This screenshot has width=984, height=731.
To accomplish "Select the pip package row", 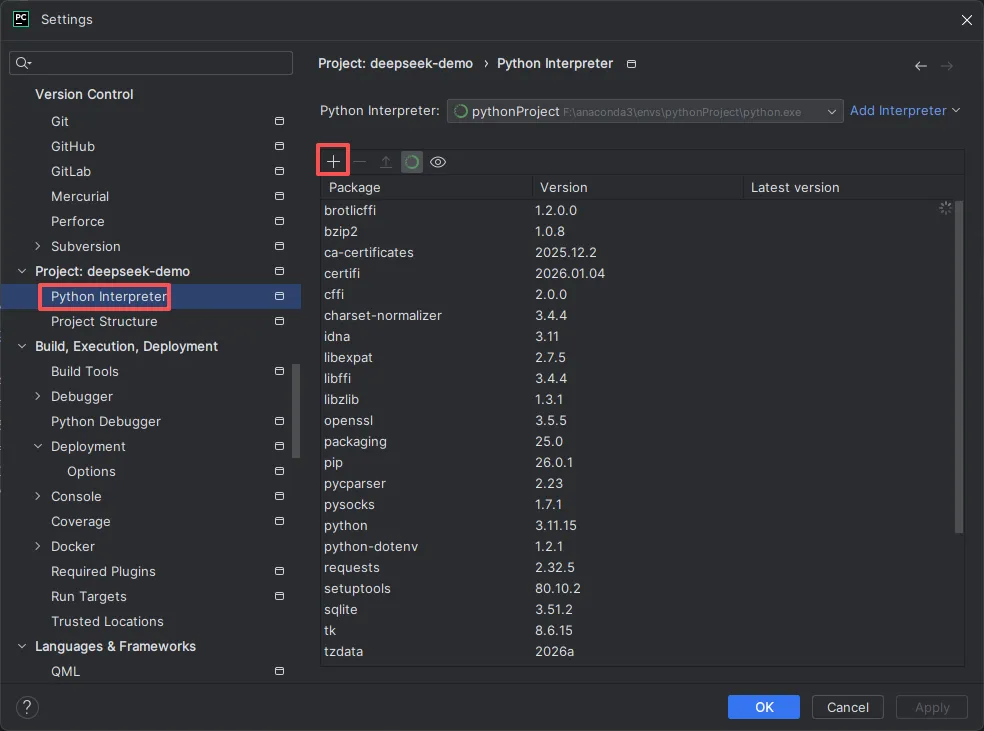I will (x=637, y=462).
